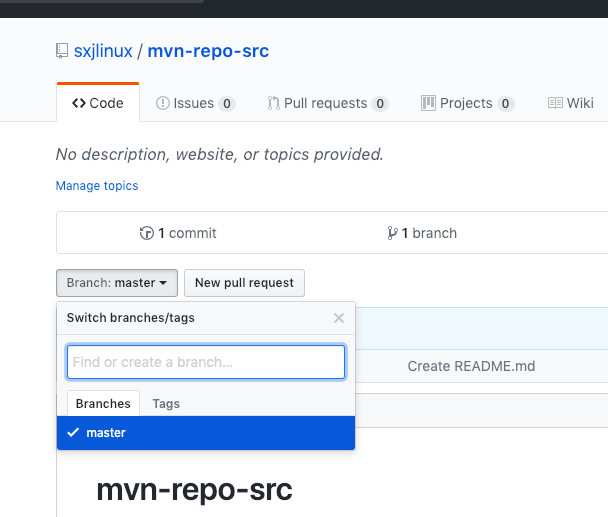Click the New pull request button

click(244, 283)
